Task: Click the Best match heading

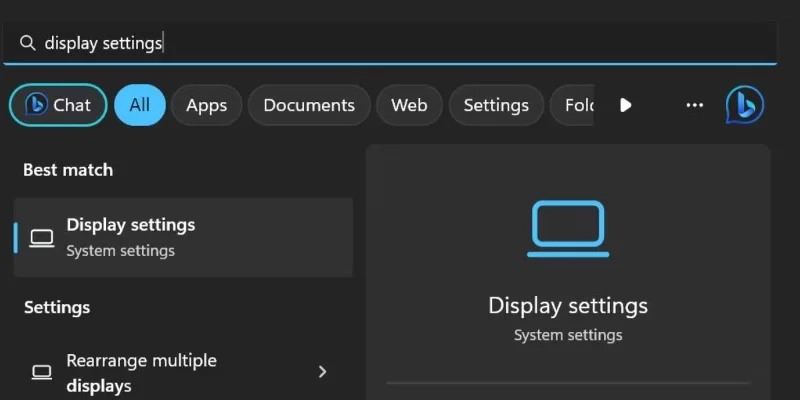Action: (x=68, y=170)
